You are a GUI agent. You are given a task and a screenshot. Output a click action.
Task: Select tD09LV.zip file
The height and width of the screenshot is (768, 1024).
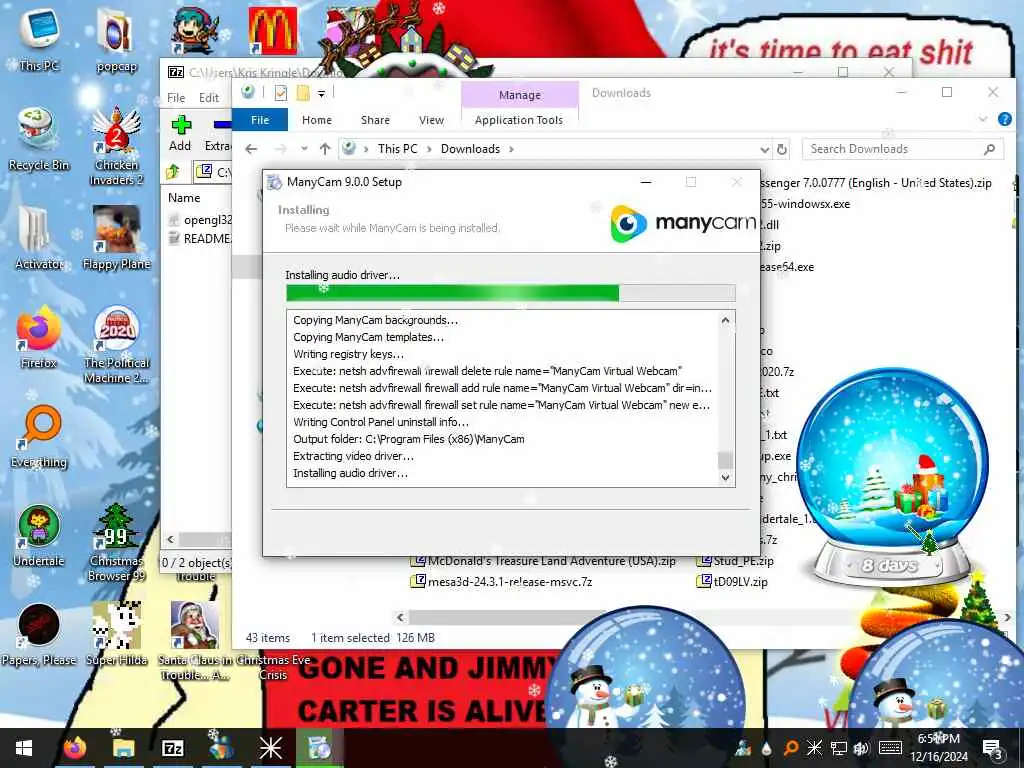coord(733,582)
